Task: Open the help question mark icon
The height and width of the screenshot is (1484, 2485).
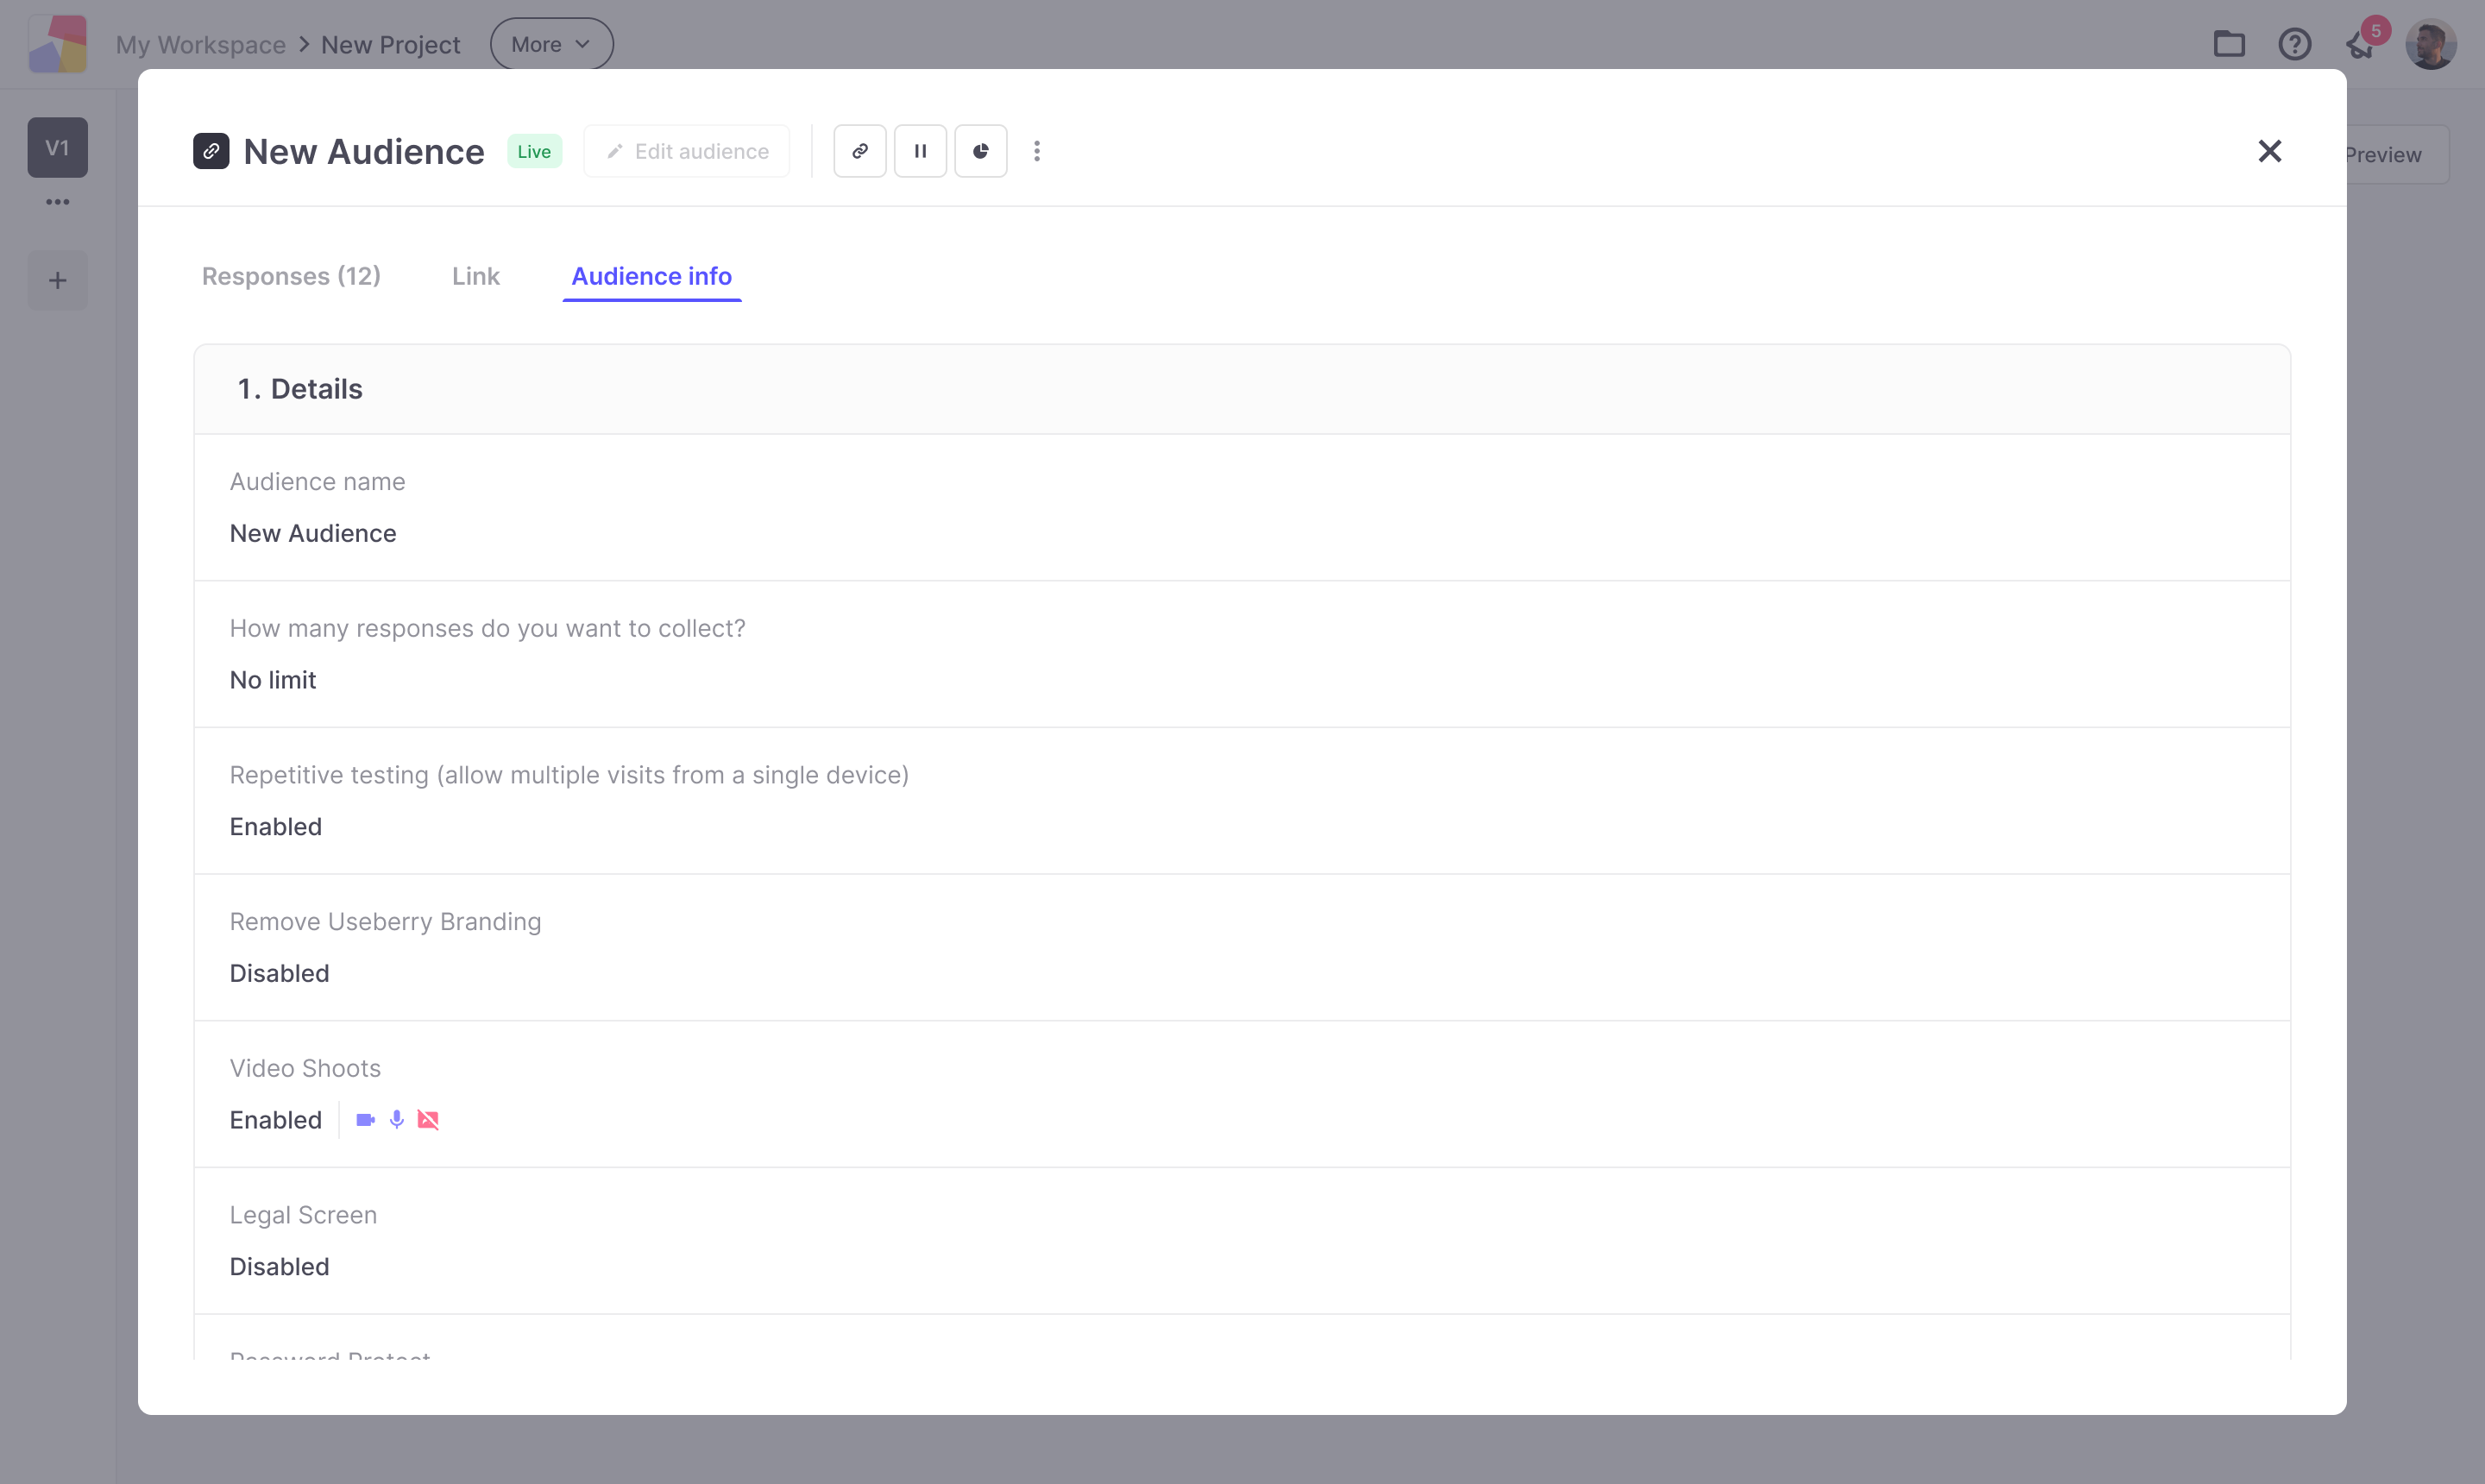Action: [2294, 44]
